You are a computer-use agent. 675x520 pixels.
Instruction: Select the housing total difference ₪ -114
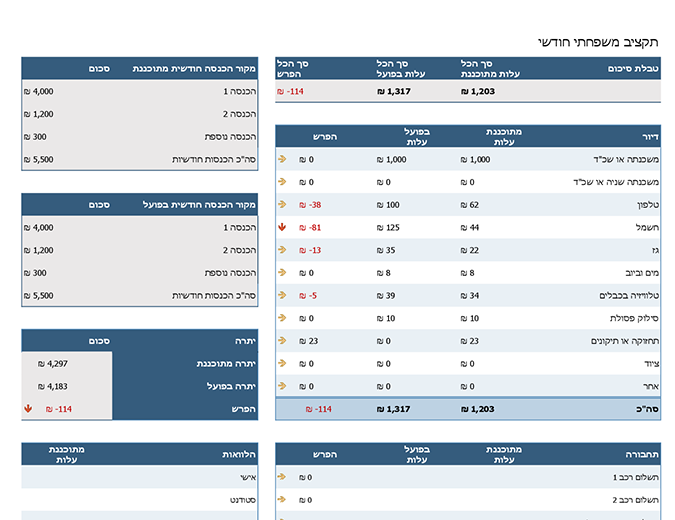point(319,409)
